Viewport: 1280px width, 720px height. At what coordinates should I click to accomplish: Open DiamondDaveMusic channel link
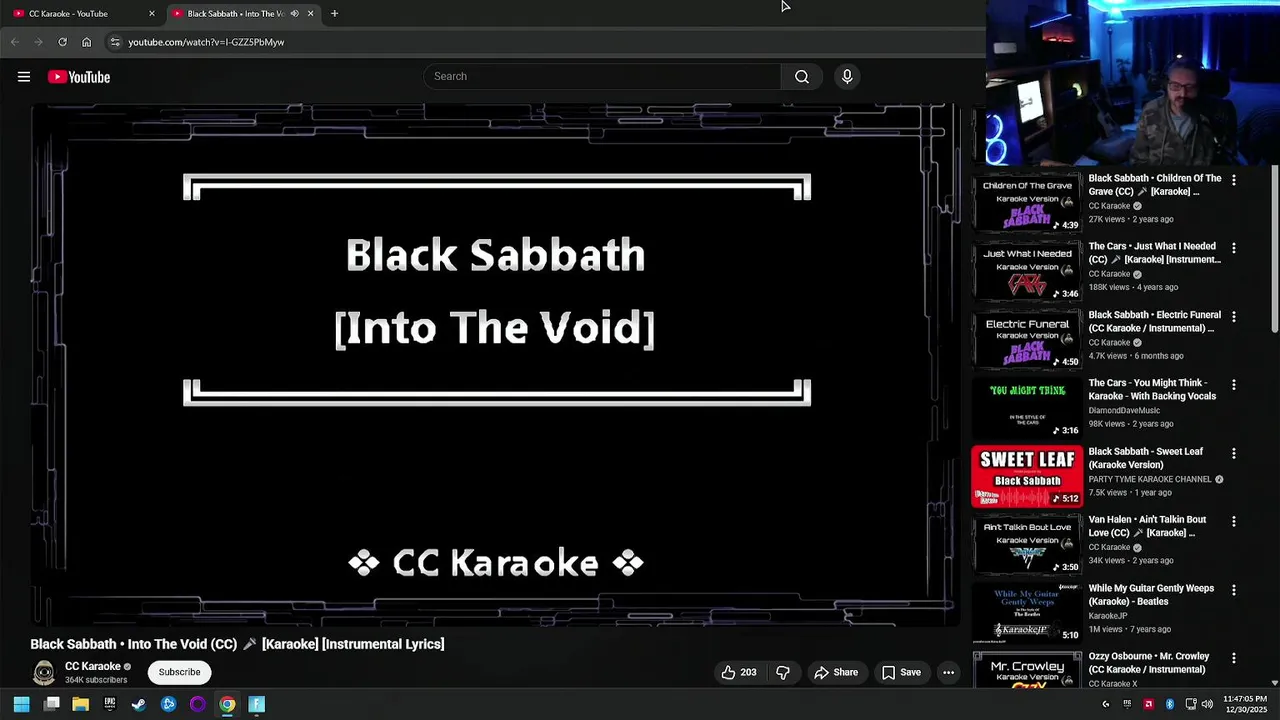pos(1124,410)
